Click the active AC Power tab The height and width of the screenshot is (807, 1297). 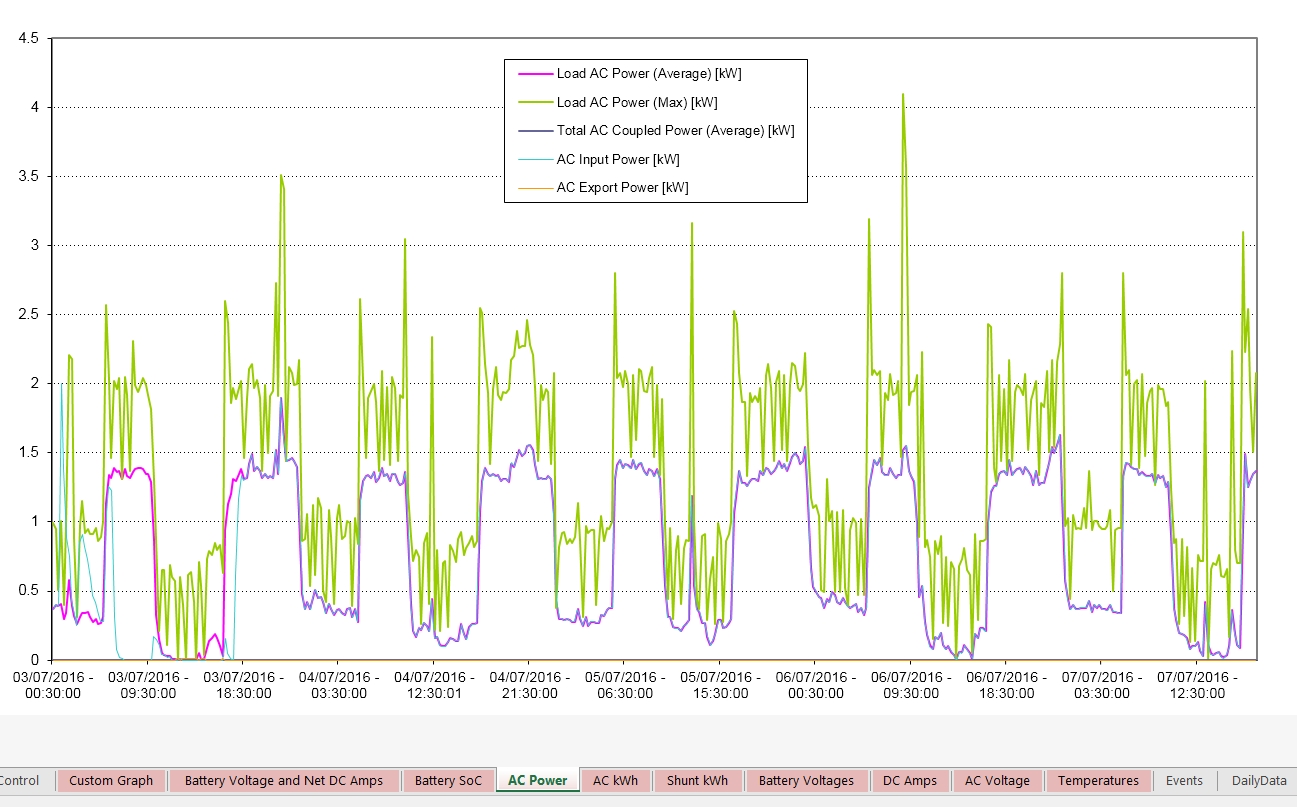point(537,781)
